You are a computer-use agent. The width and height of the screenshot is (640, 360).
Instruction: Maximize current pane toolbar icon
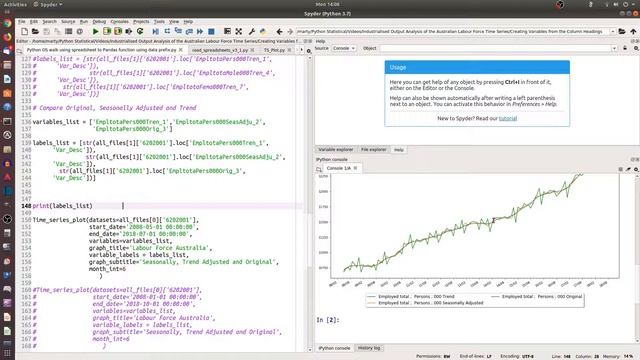pos(227,31)
